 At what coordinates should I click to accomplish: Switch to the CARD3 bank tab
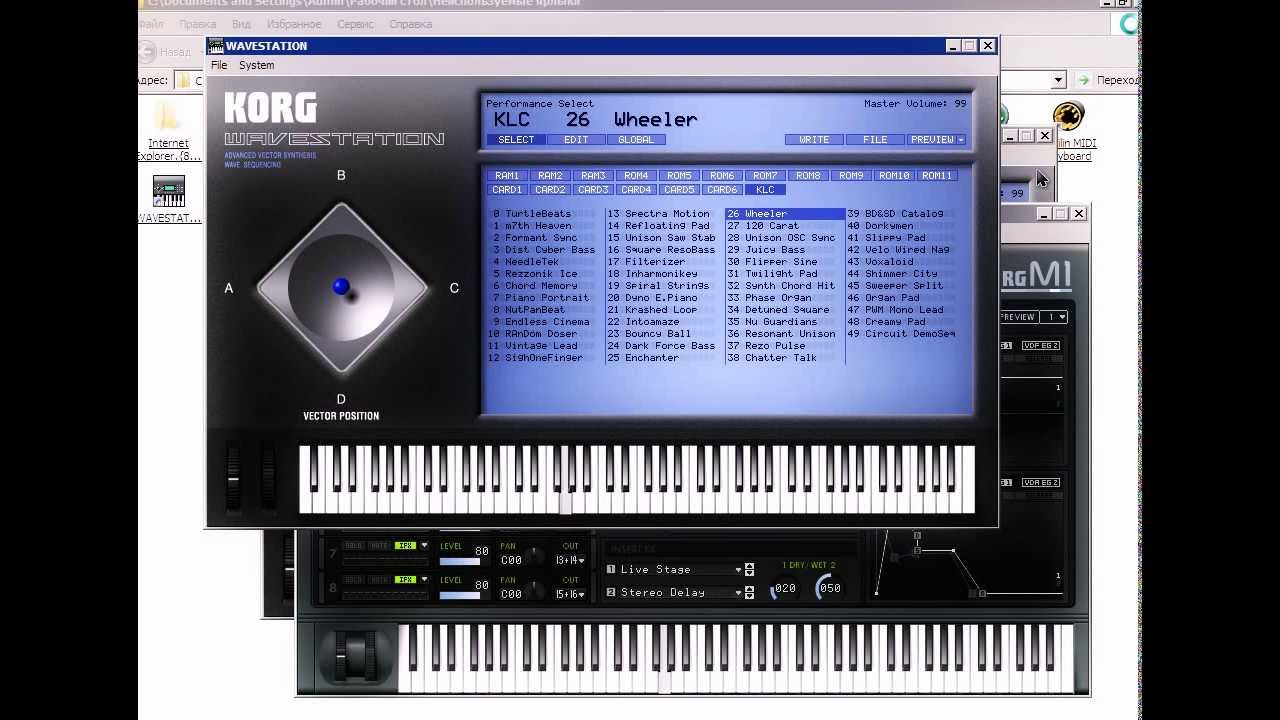click(x=593, y=190)
